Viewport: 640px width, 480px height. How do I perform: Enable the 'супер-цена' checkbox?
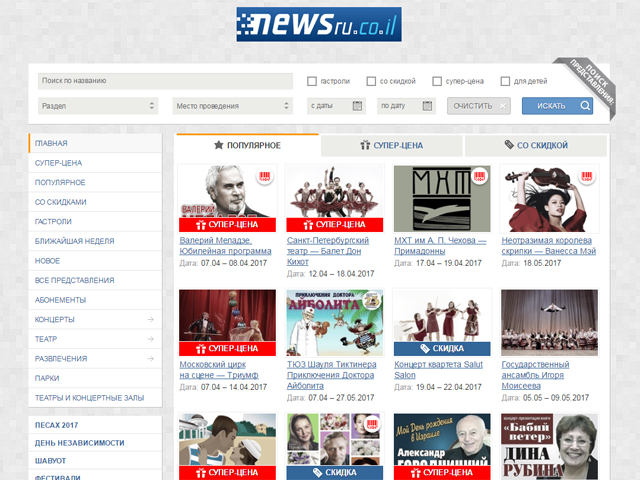pyautogui.click(x=437, y=81)
